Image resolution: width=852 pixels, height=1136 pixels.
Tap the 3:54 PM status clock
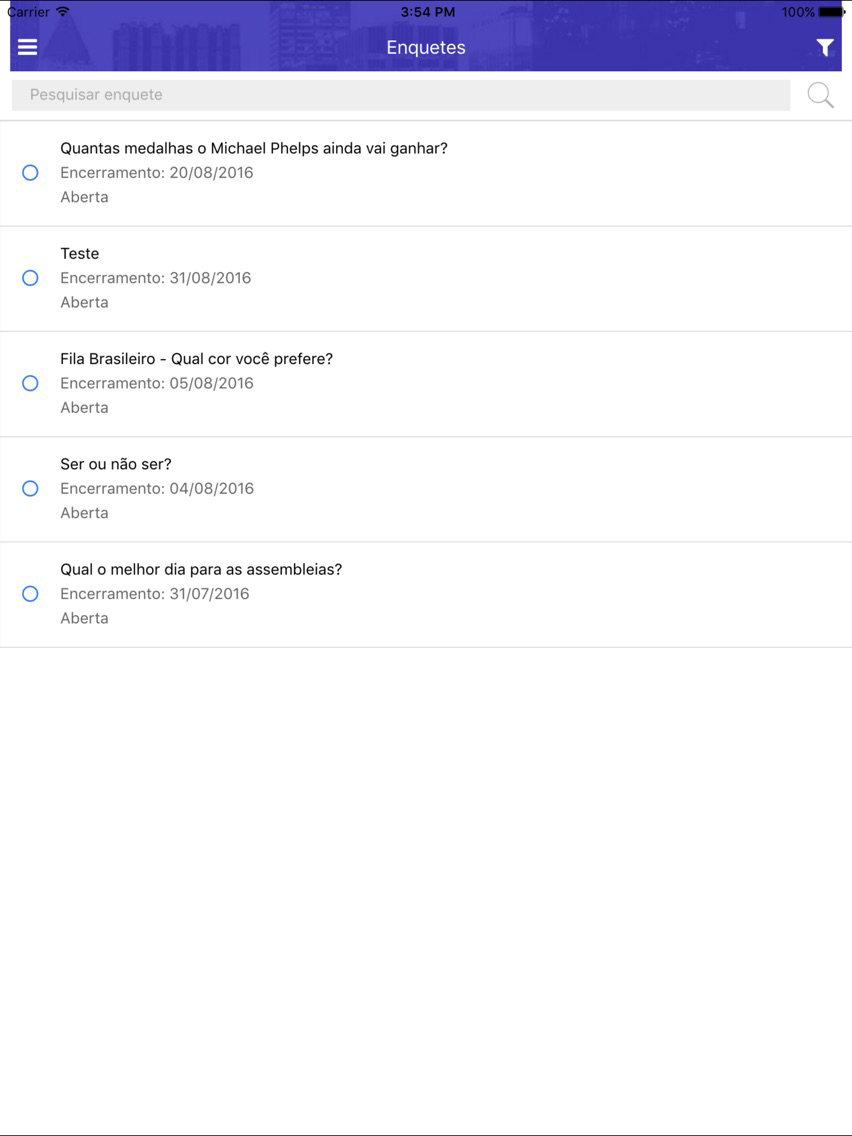(x=427, y=12)
